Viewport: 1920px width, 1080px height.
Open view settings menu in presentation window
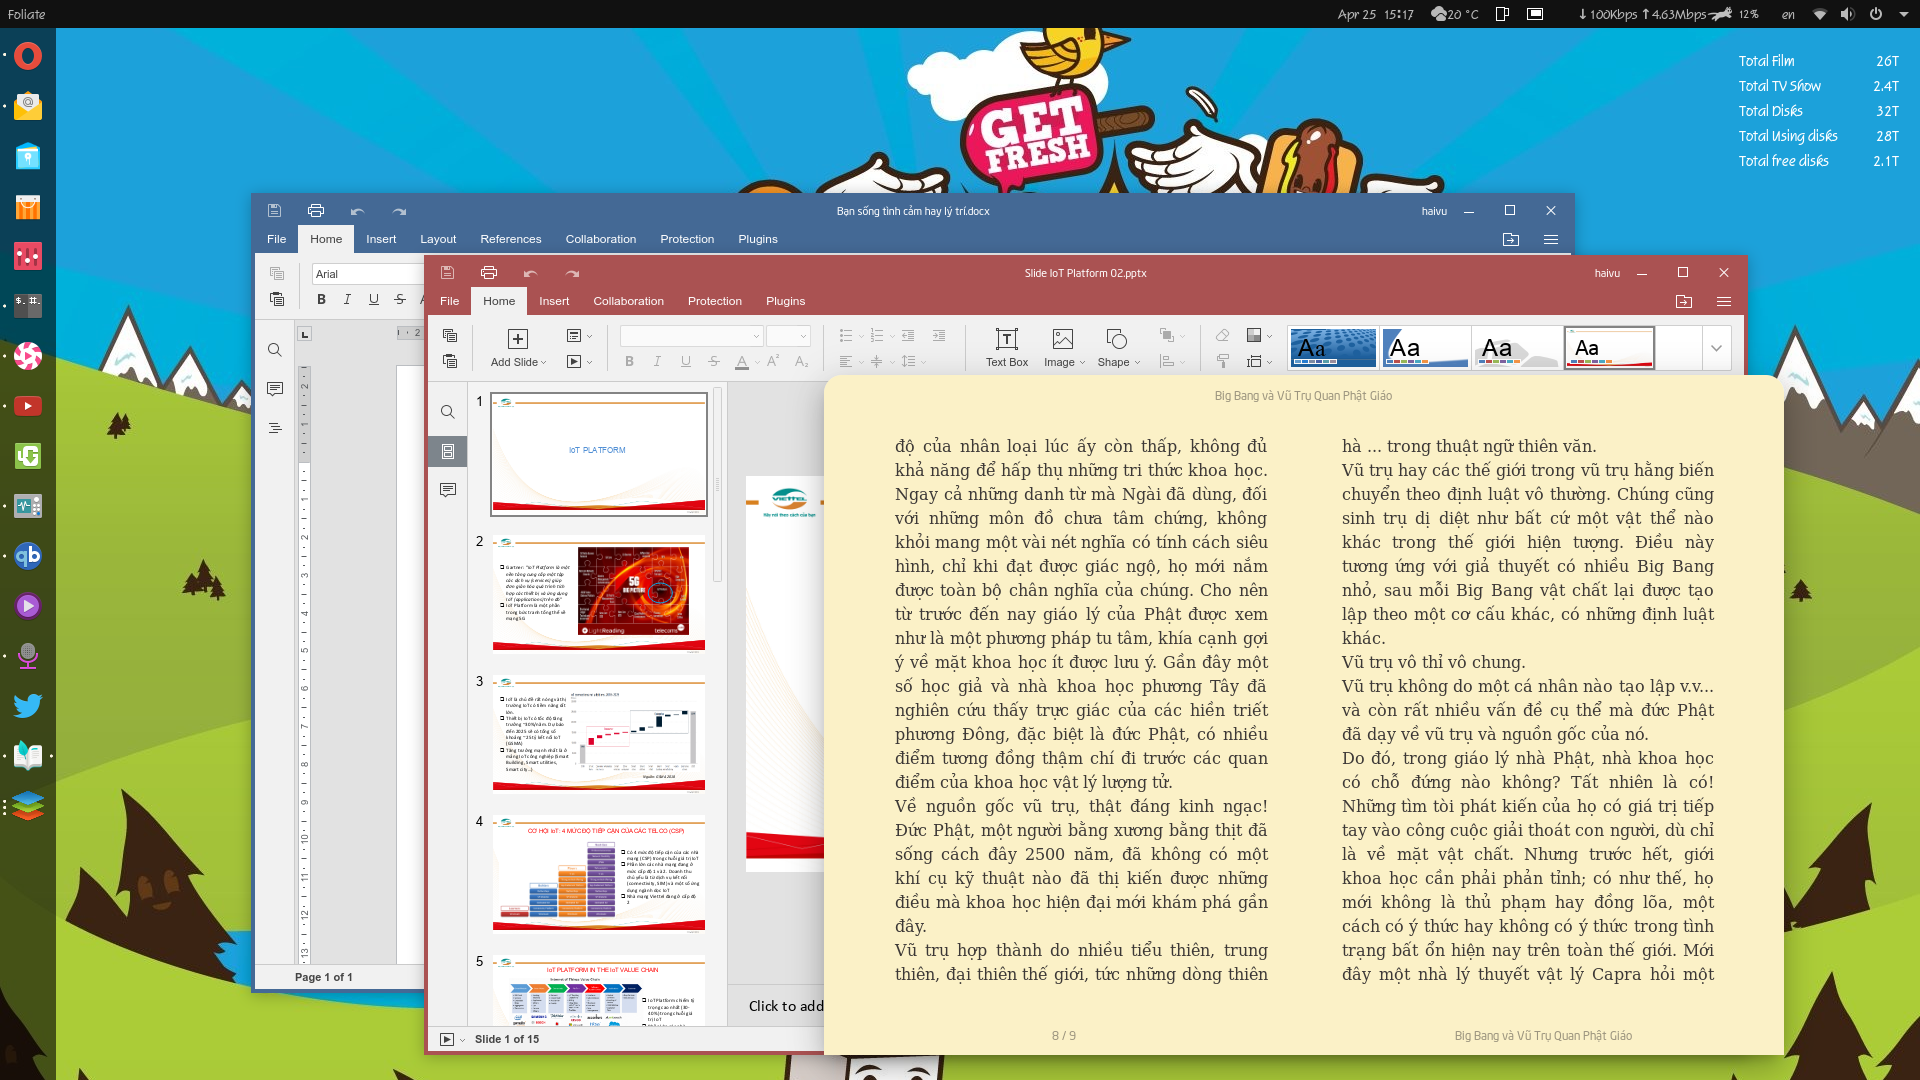(x=1723, y=301)
